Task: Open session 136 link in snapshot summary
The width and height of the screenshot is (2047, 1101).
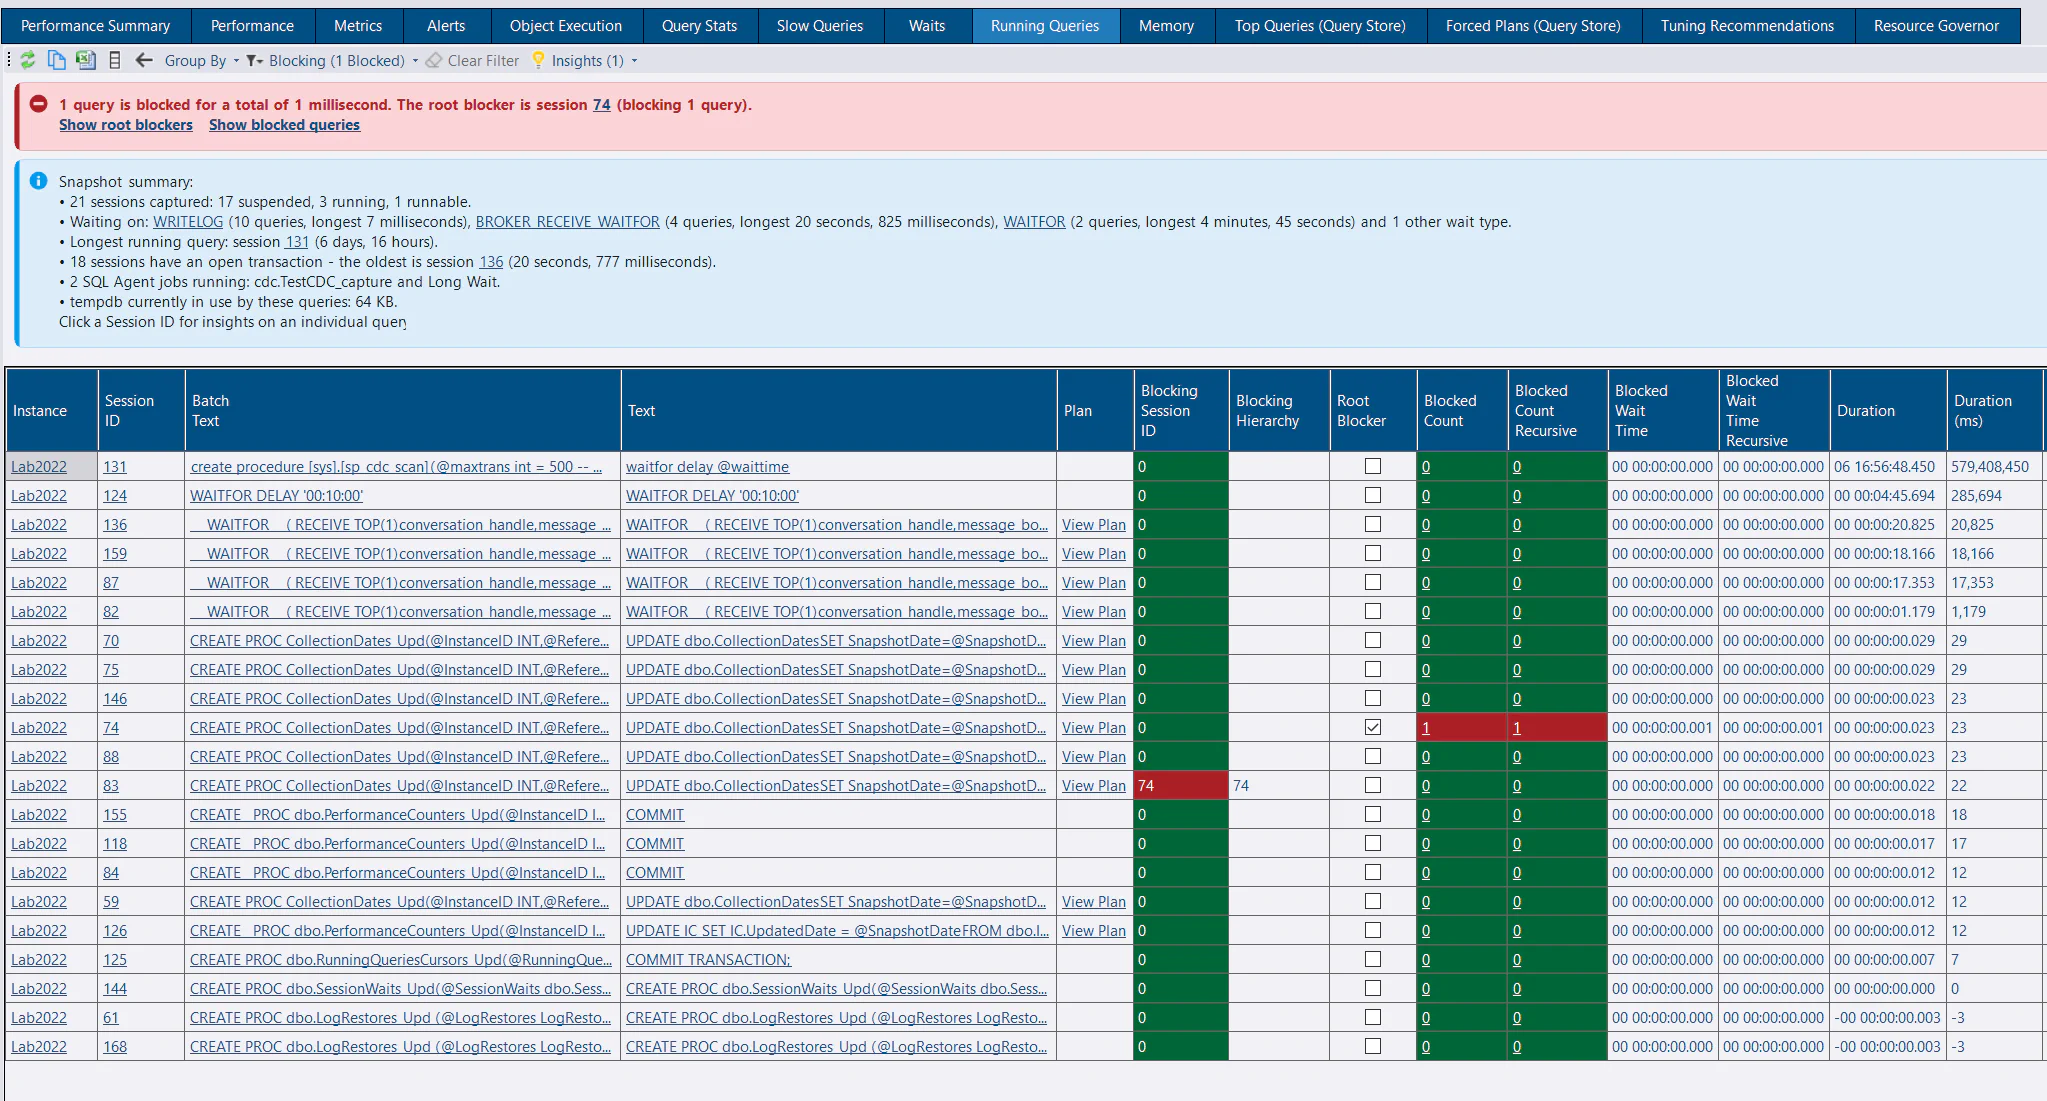Action: pos(491,262)
